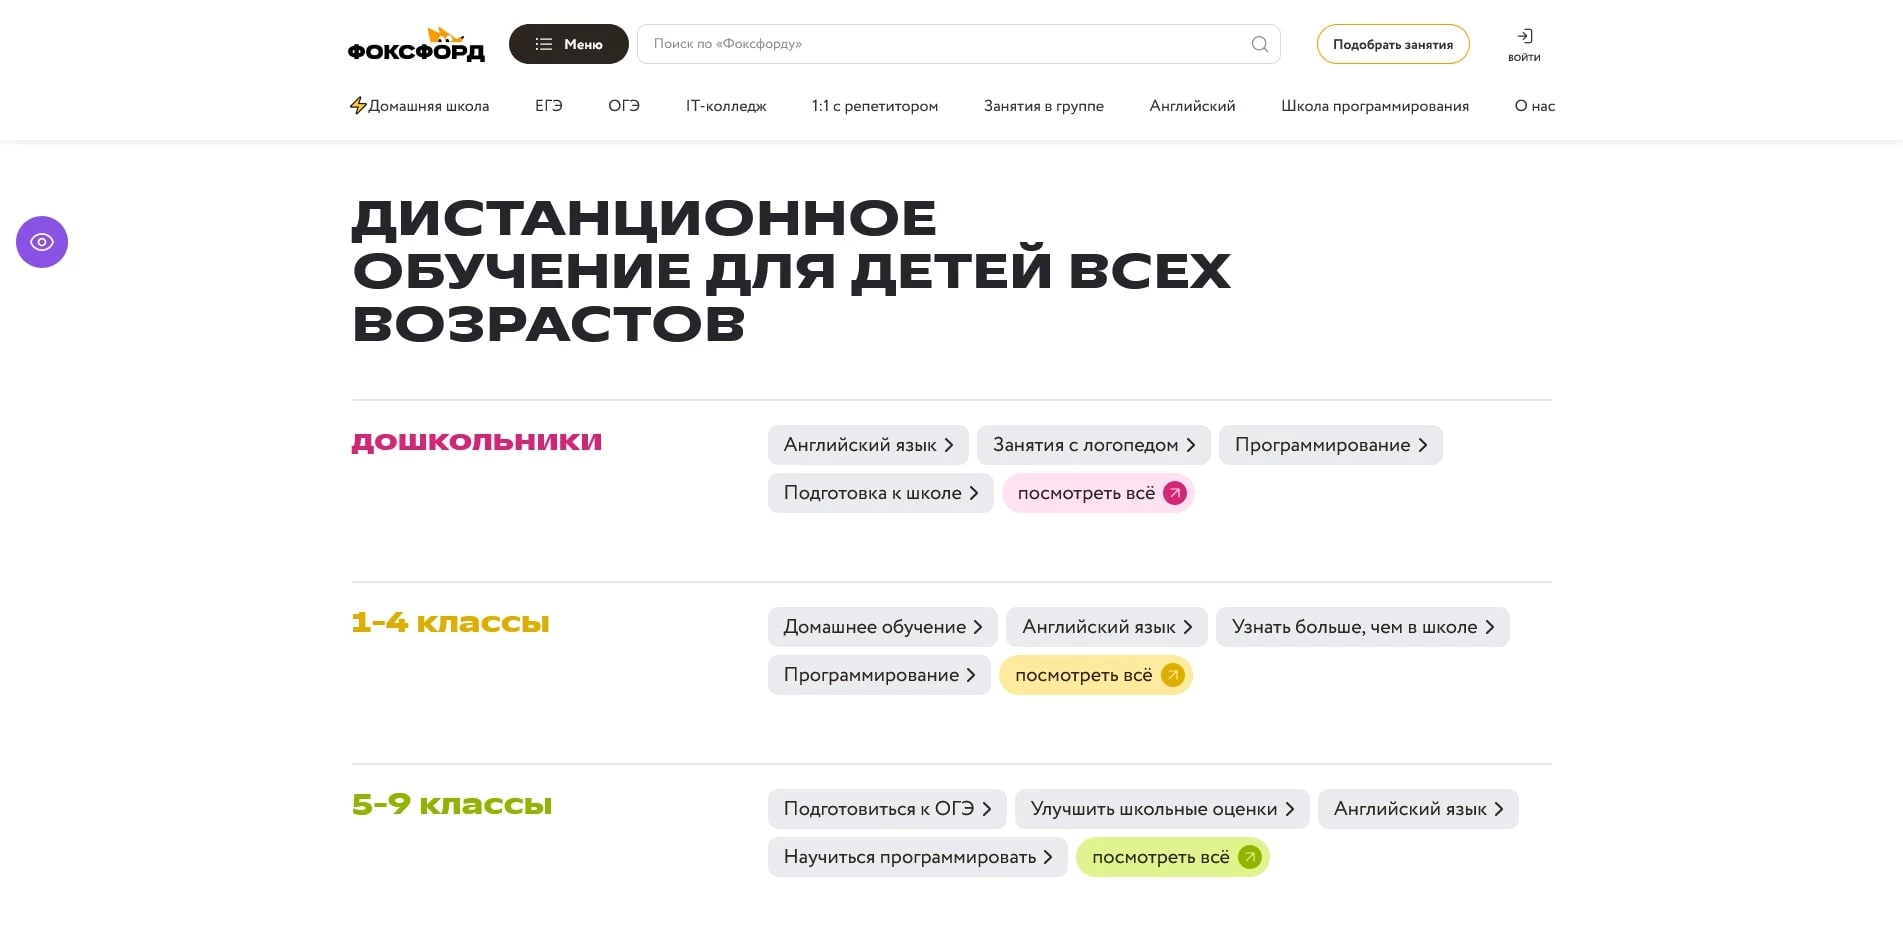The width and height of the screenshot is (1903, 927).
Task: Click the Войти login icon
Action: (1524, 36)
